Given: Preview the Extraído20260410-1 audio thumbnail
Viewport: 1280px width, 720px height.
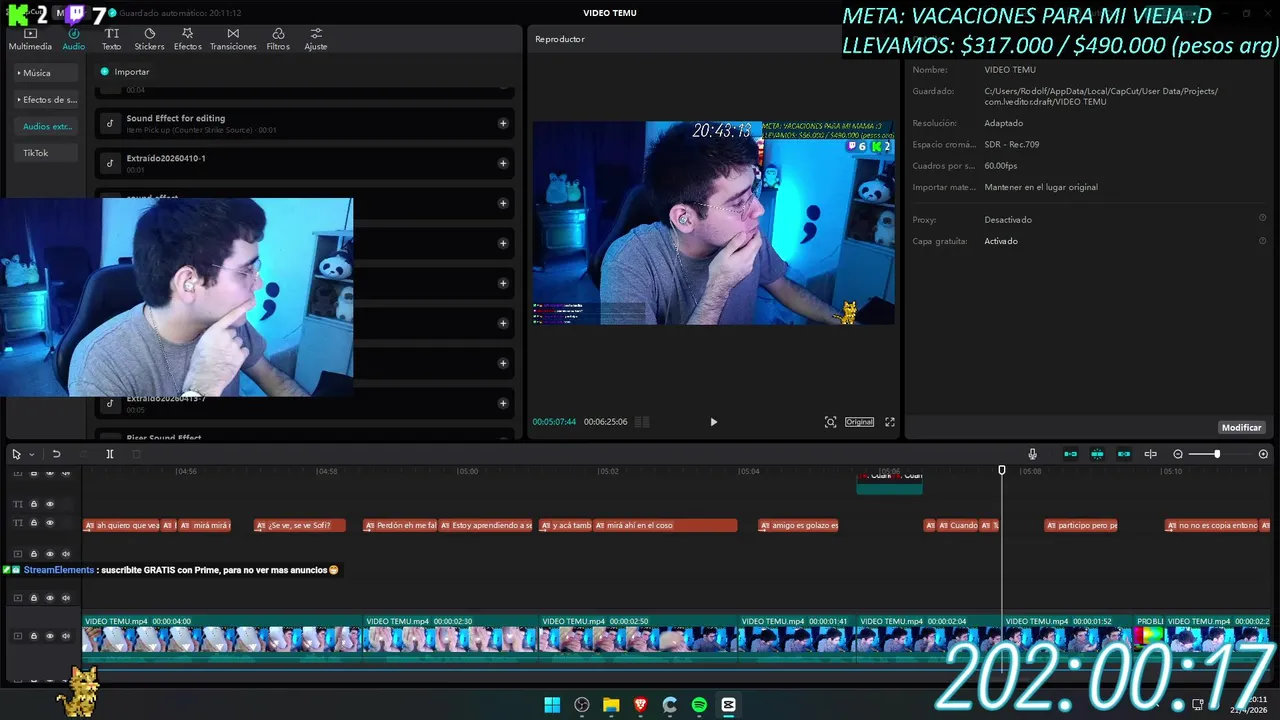Looking at the screenshot, I should click(110, 163).
